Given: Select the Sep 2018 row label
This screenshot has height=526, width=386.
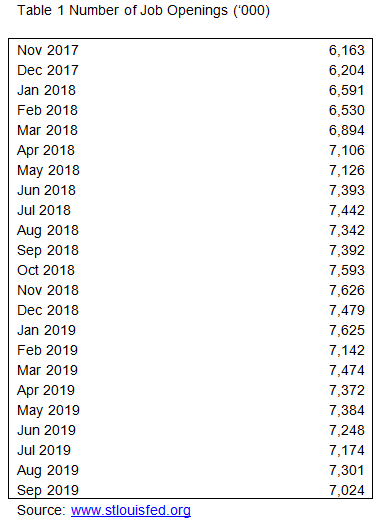Looking at the screenshot, I should [48, 251].
